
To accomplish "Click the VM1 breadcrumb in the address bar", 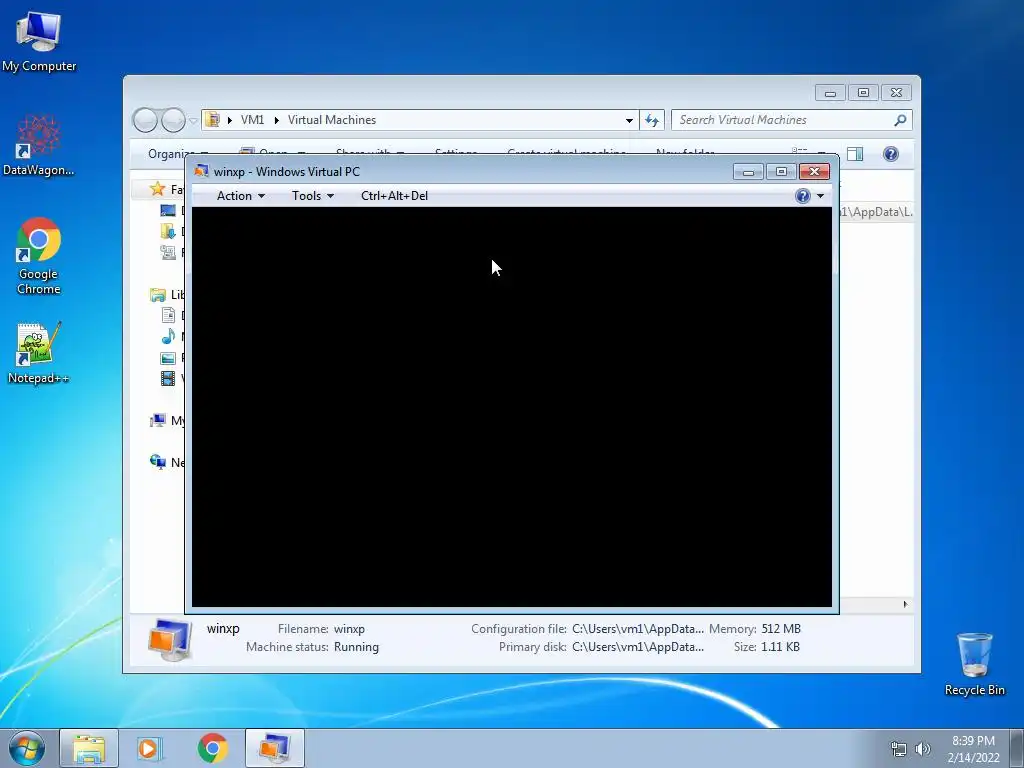I will (252, 120).
